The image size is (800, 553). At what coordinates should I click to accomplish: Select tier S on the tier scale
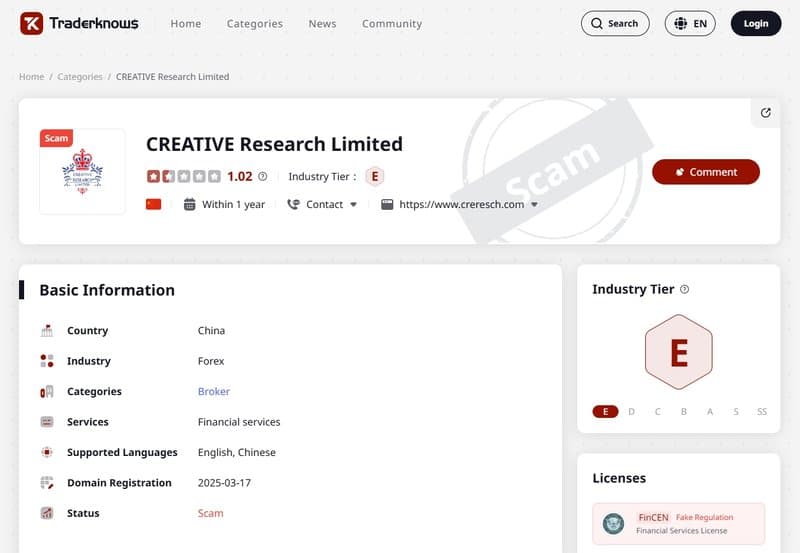tap(736, 412)
